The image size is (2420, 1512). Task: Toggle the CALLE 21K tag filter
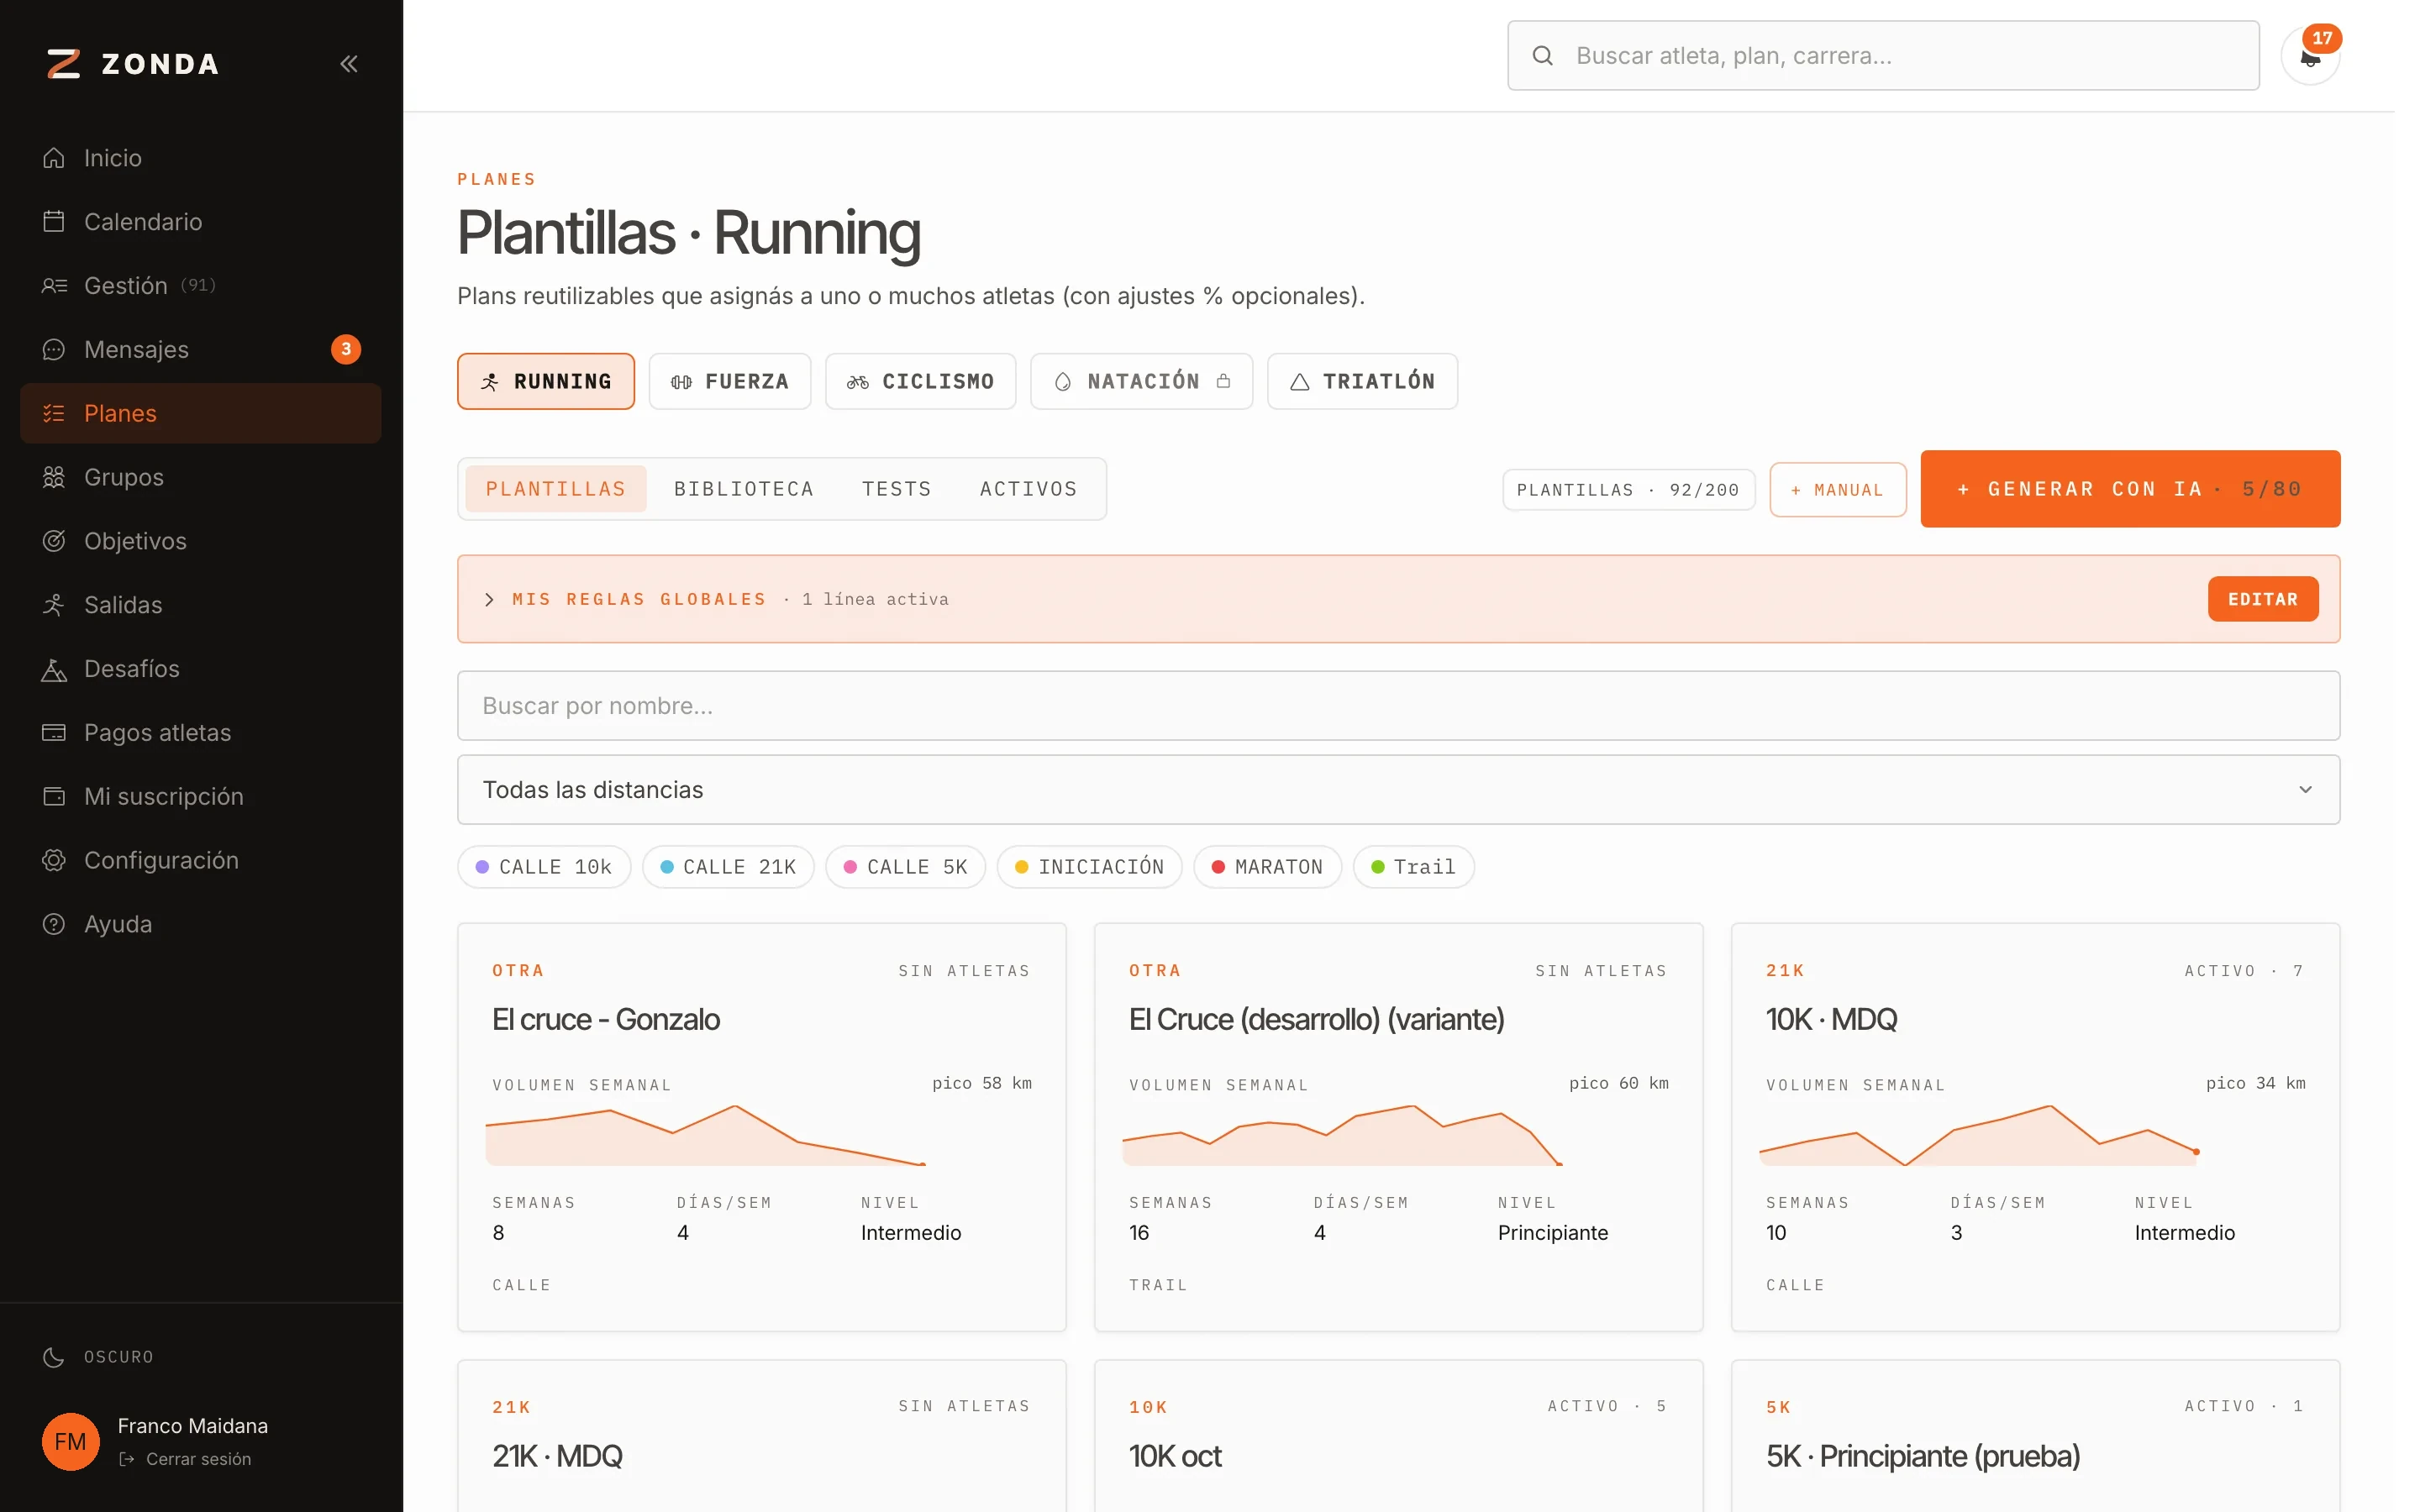728,867
